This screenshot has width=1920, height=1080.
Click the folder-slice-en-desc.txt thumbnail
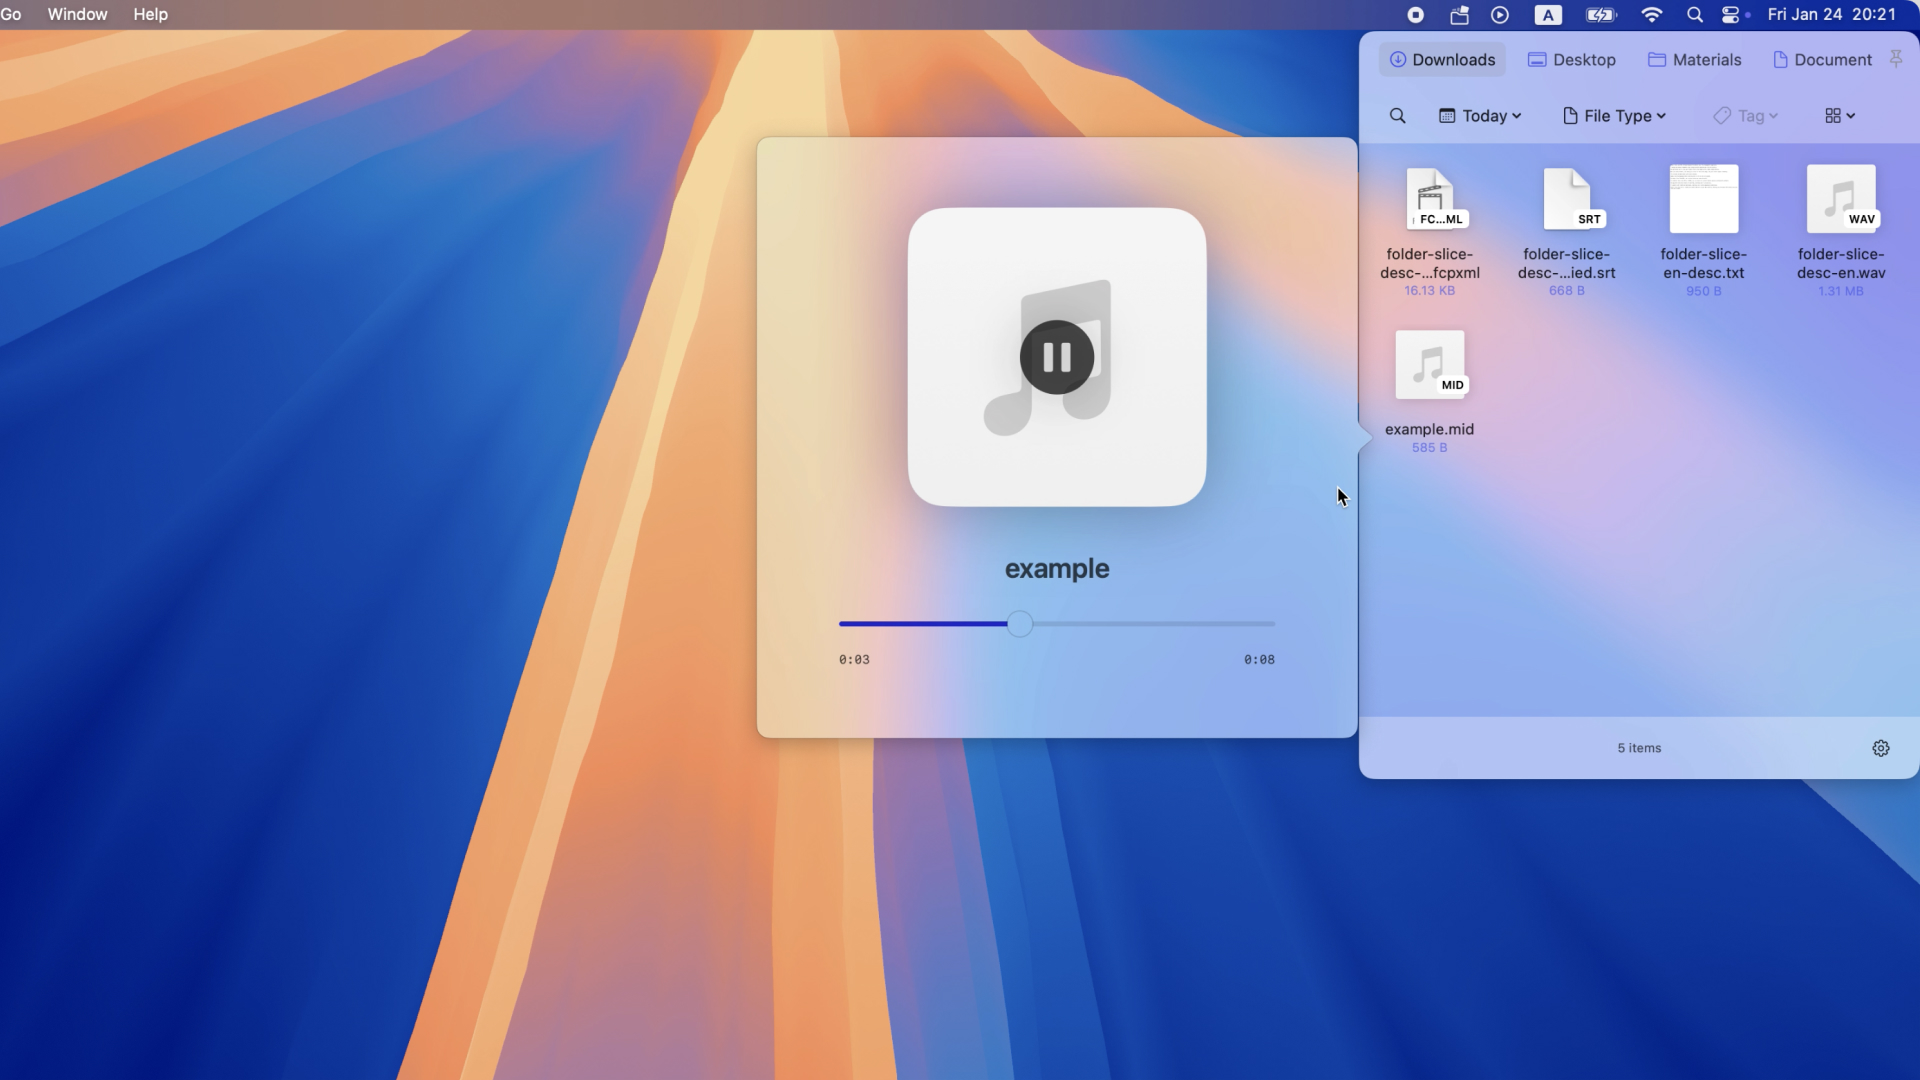pos(1705,198)
